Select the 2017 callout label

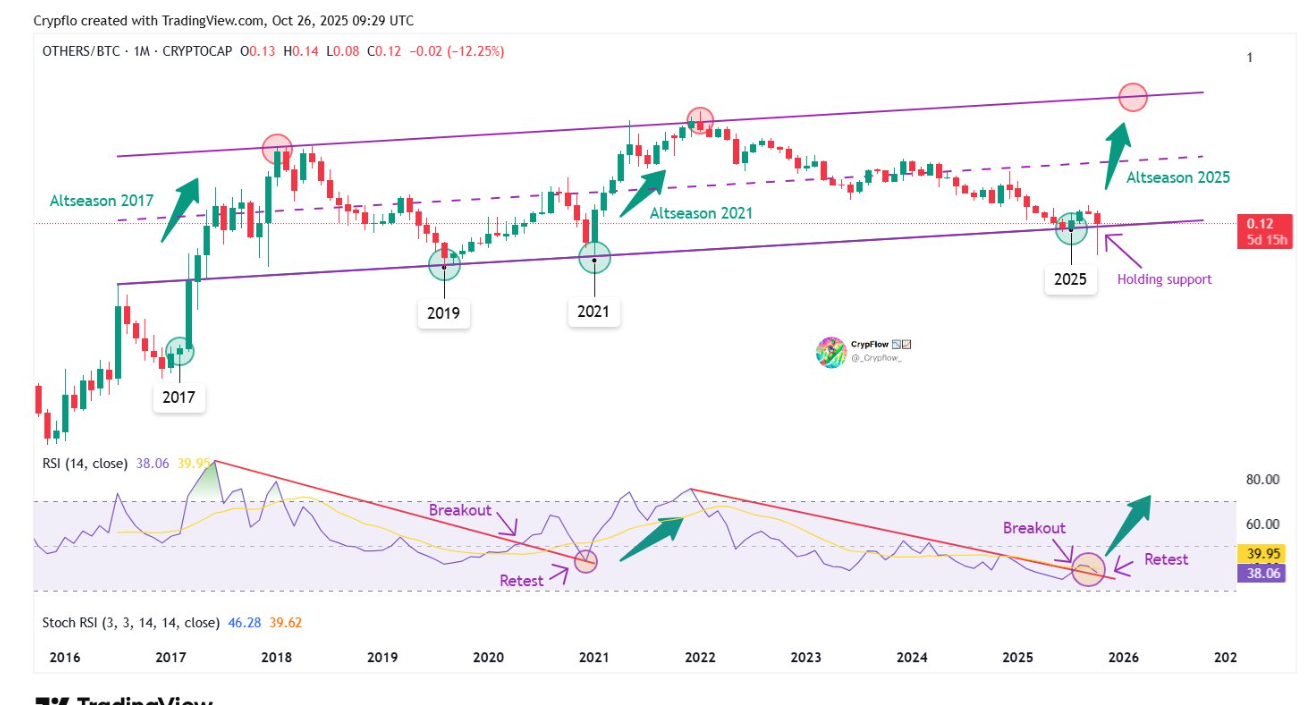tap(179, 397)
